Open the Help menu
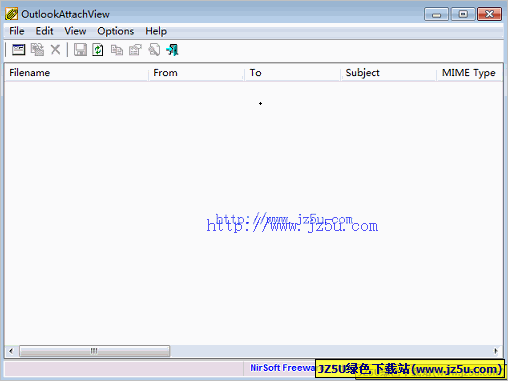This screenshot has height=381, width=508. (156, 31)
